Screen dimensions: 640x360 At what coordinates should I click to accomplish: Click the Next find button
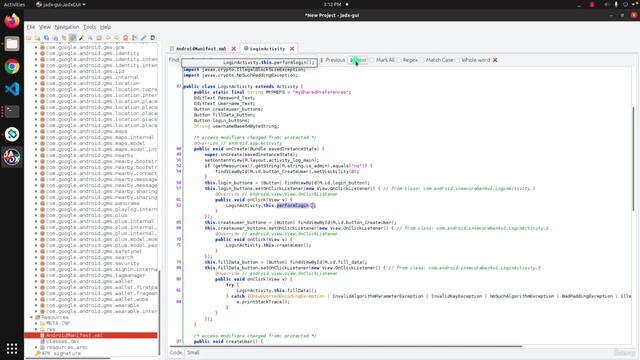pos(358,60)
